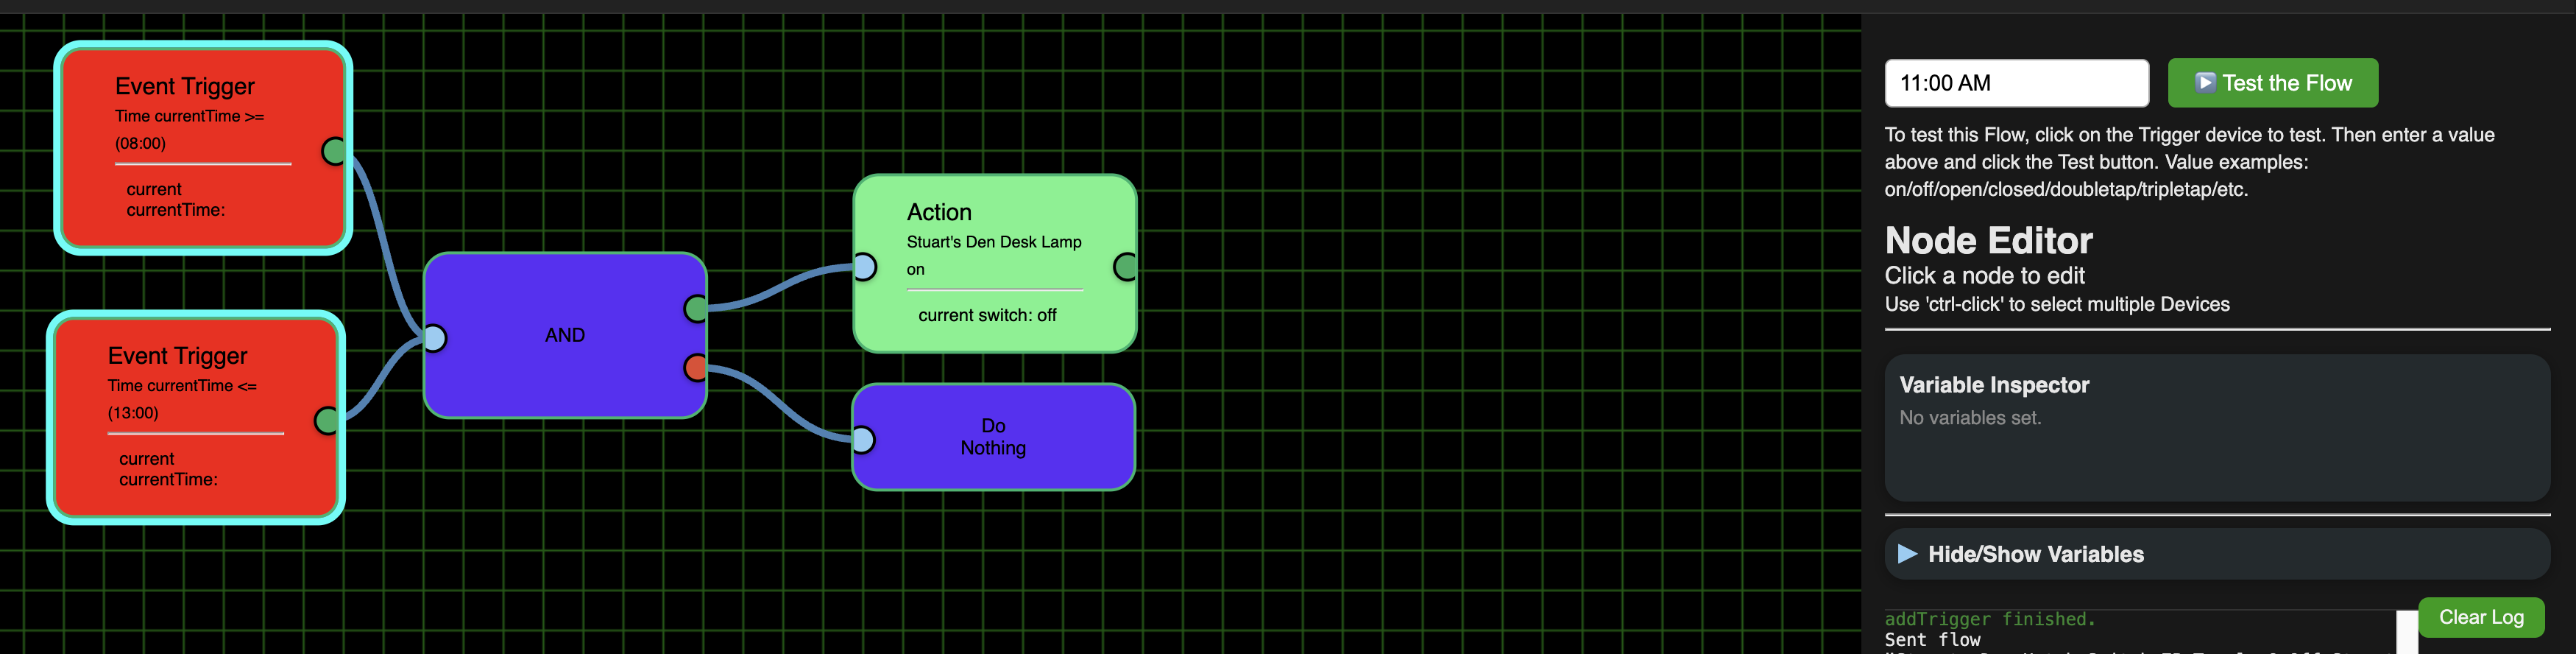Click the output port of the 13:00 Event Trigger
The width and height of the screenshot is (2576, 654).
326,421
